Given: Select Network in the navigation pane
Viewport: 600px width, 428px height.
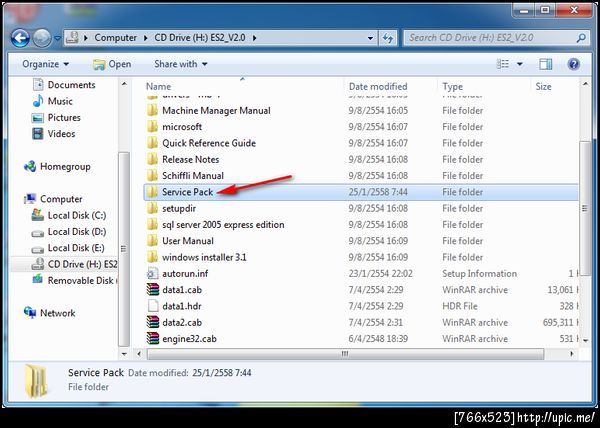Looking at the screenshot, I should point(57,313).
